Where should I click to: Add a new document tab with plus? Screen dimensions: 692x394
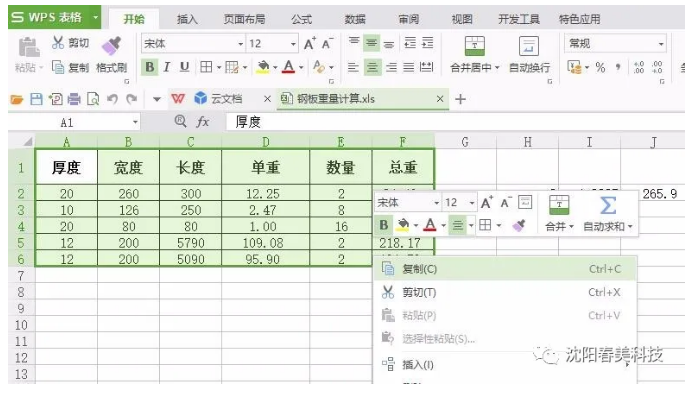460,99
